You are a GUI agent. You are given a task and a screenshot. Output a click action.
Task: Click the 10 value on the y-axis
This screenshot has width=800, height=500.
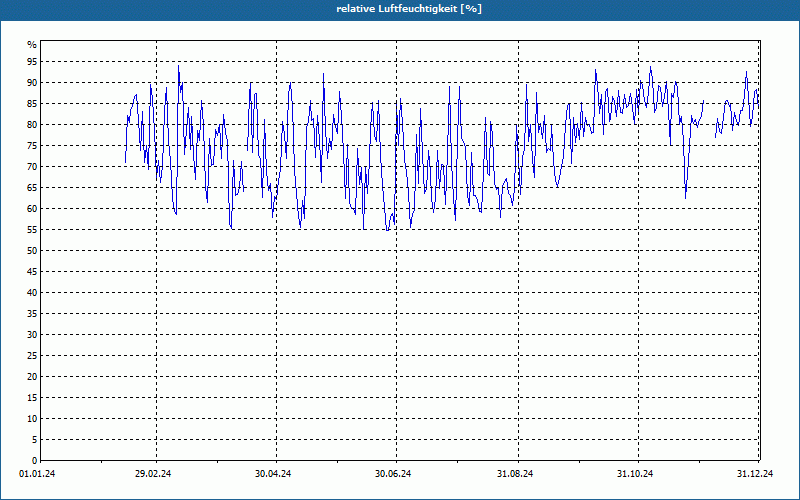32,419
